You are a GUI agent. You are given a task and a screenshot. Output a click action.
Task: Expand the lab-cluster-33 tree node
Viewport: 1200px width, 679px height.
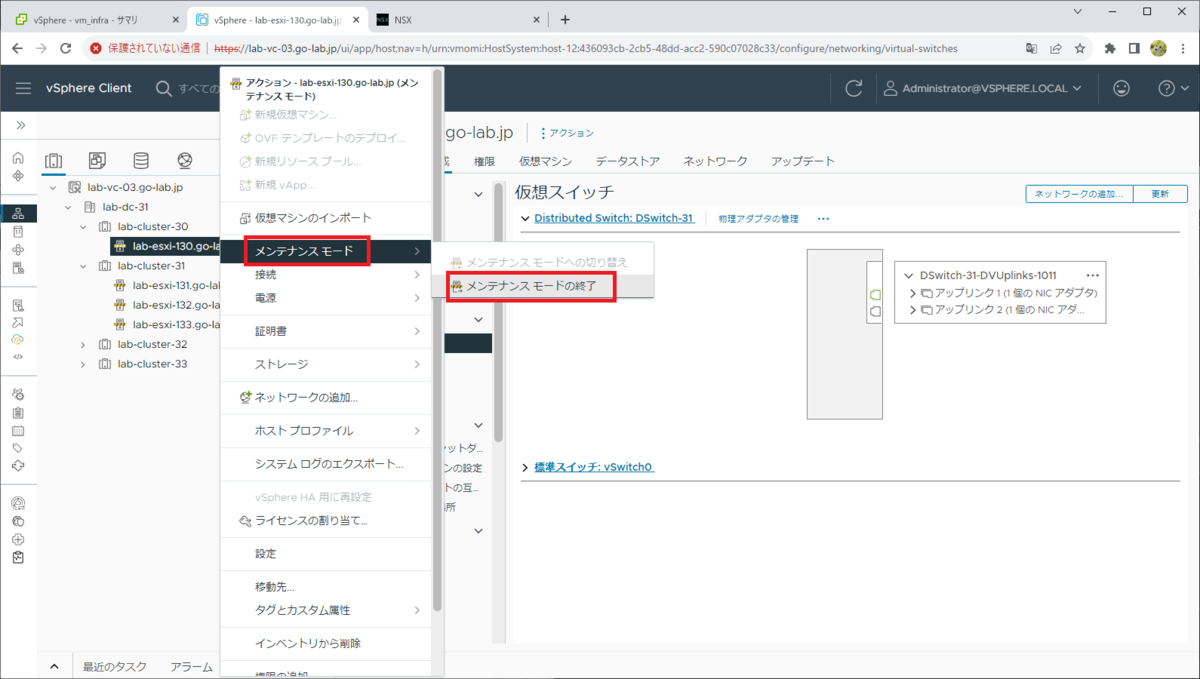(x=83, y=364)
